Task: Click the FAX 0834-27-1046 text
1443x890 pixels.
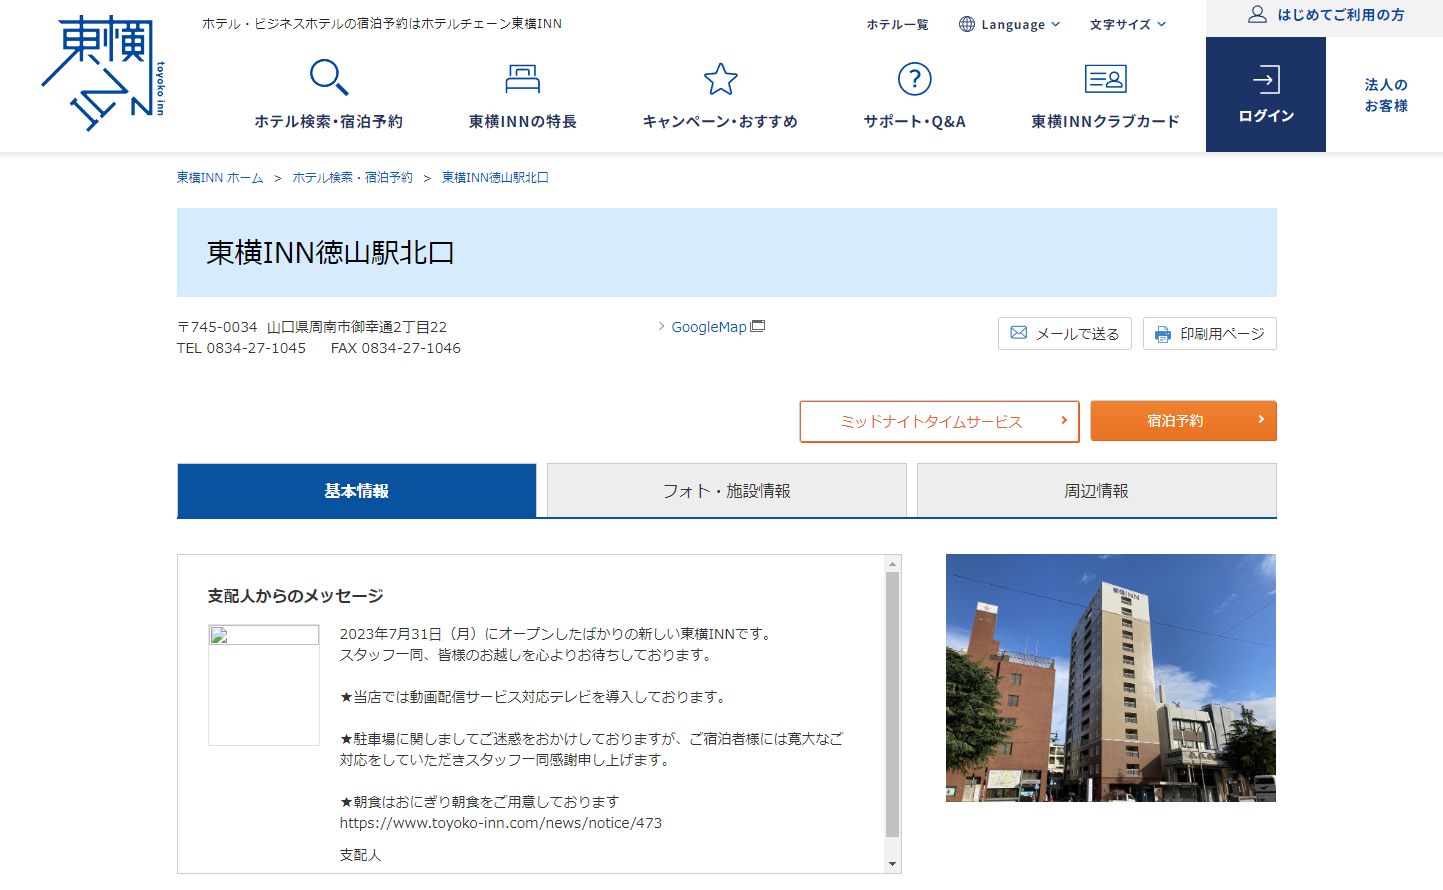Action: (396, 348)
